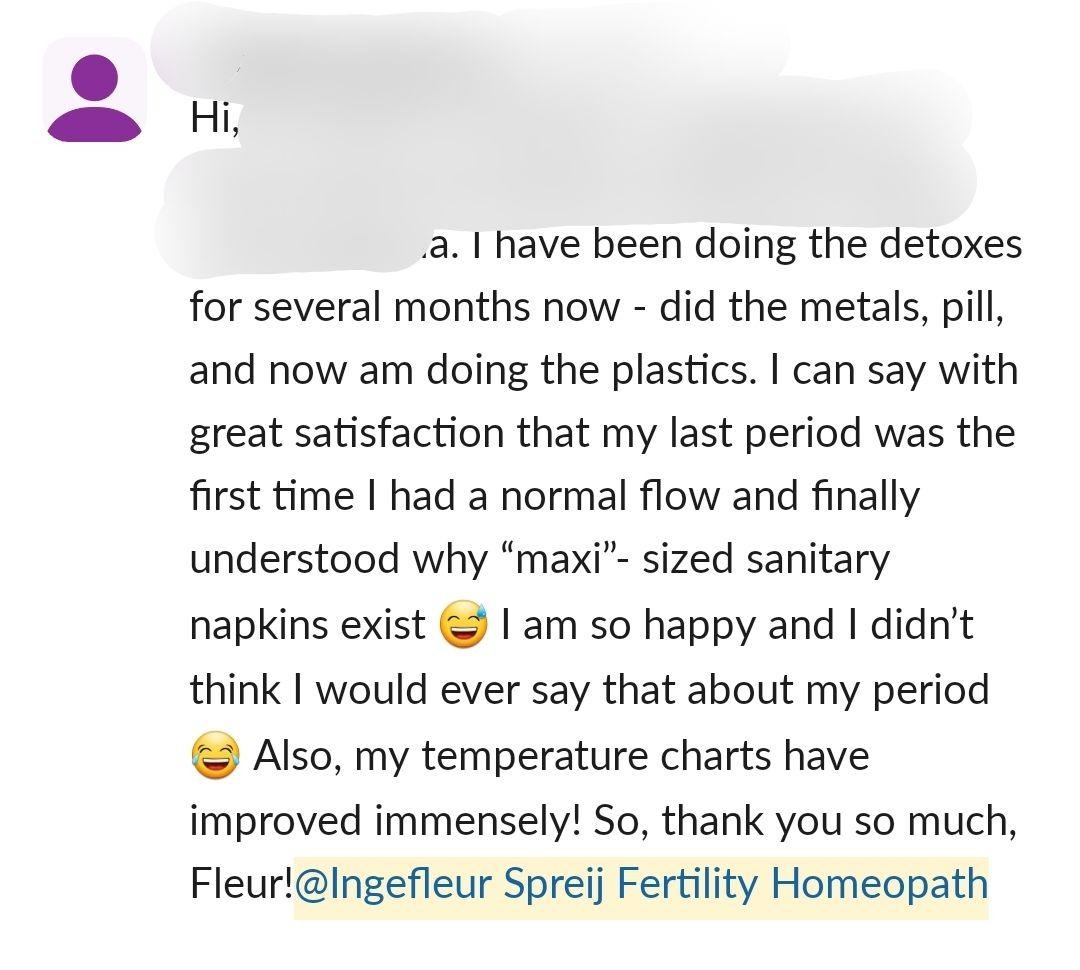Click the greeting "Hi," in the message
This screenshot has width=1080, height=970.
point(214,119)
